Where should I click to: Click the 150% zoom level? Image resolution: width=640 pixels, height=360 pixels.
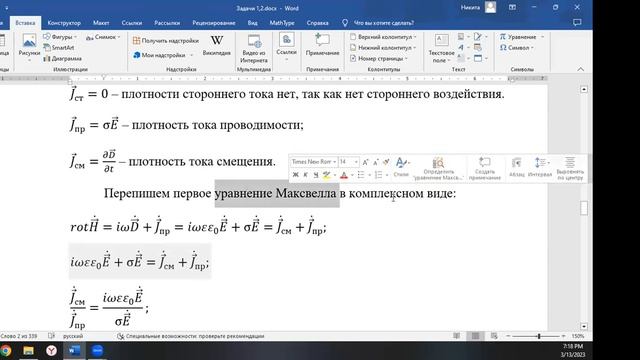(578, 336)
